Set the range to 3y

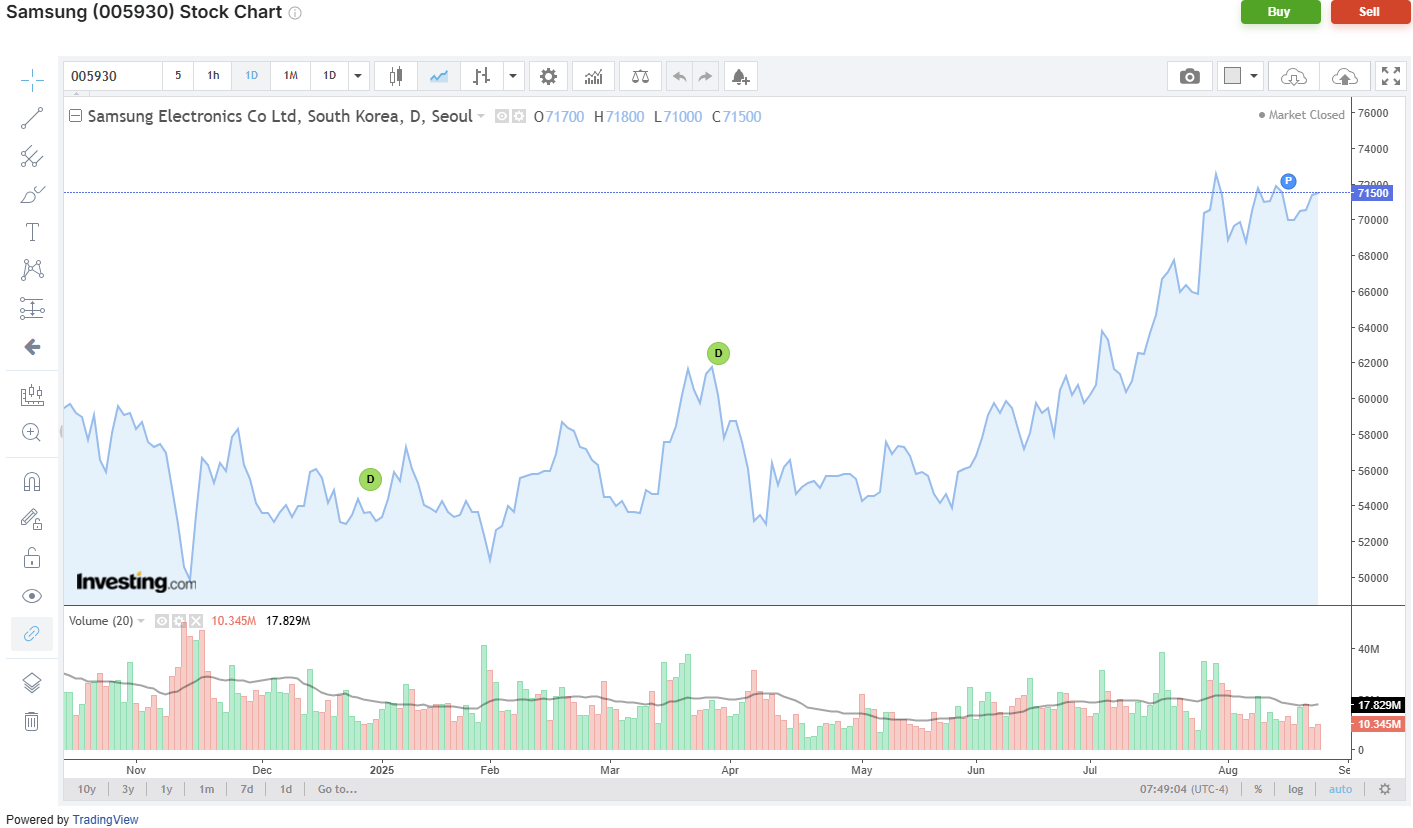click(128, 789)
